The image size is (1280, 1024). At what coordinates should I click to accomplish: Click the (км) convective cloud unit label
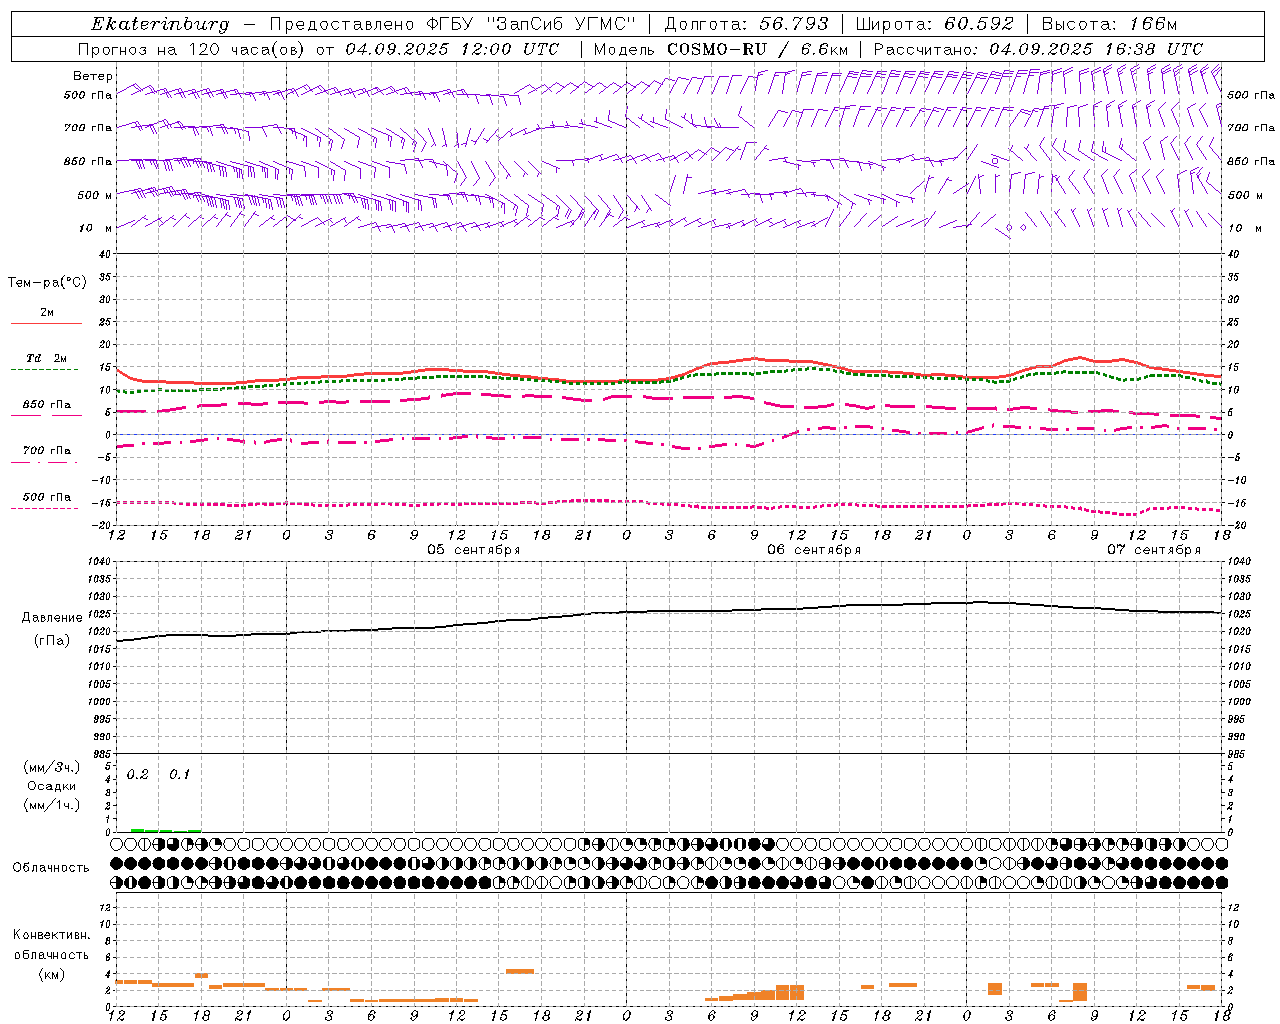(51, 974)
